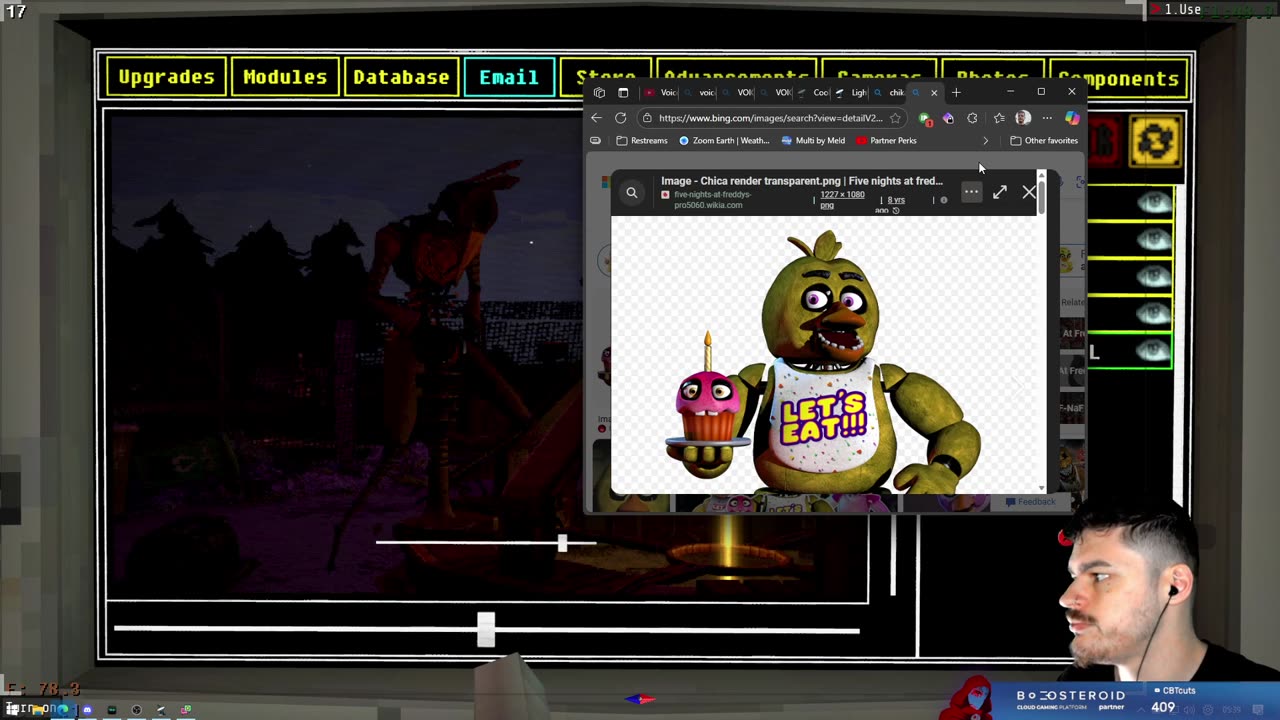Viewport: 1280px width, 720px height.
Task: Click the Bing images URL address bar
Action: pos(770,118)
